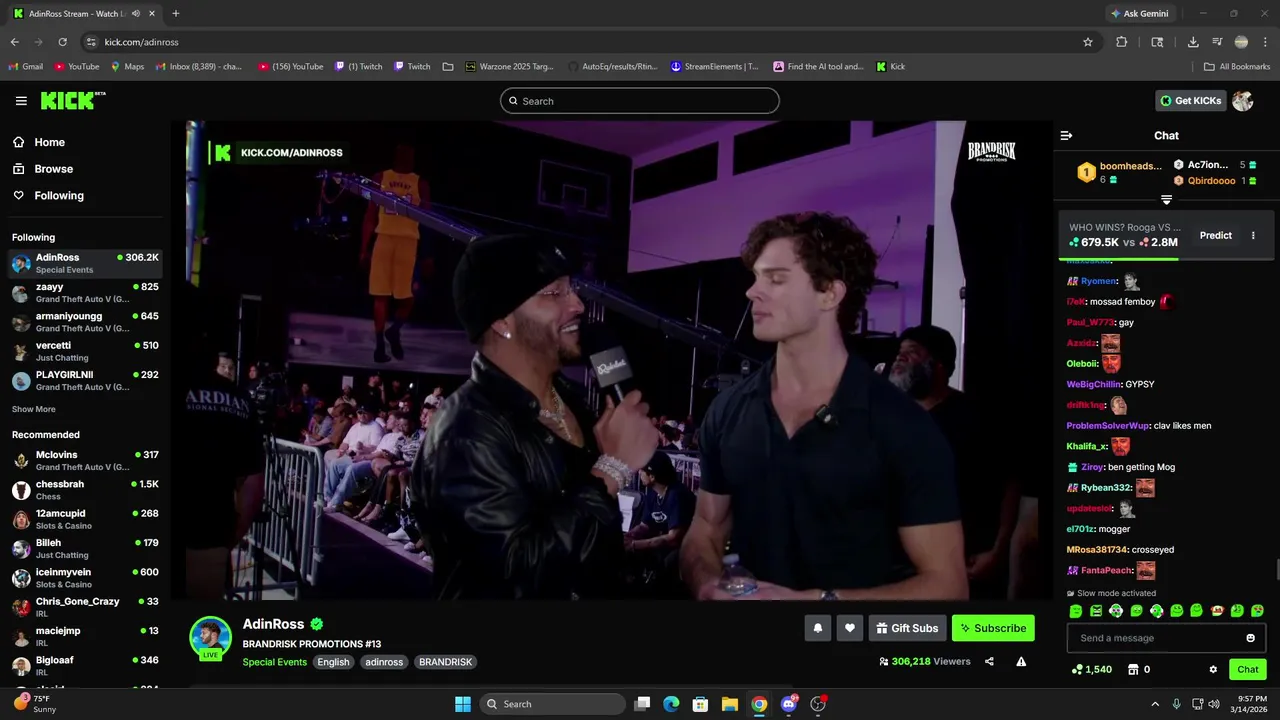This screenshot has height=720, width=1280.
Task: Open the StreamElements bookmark
Action: [x=714, y=67]
